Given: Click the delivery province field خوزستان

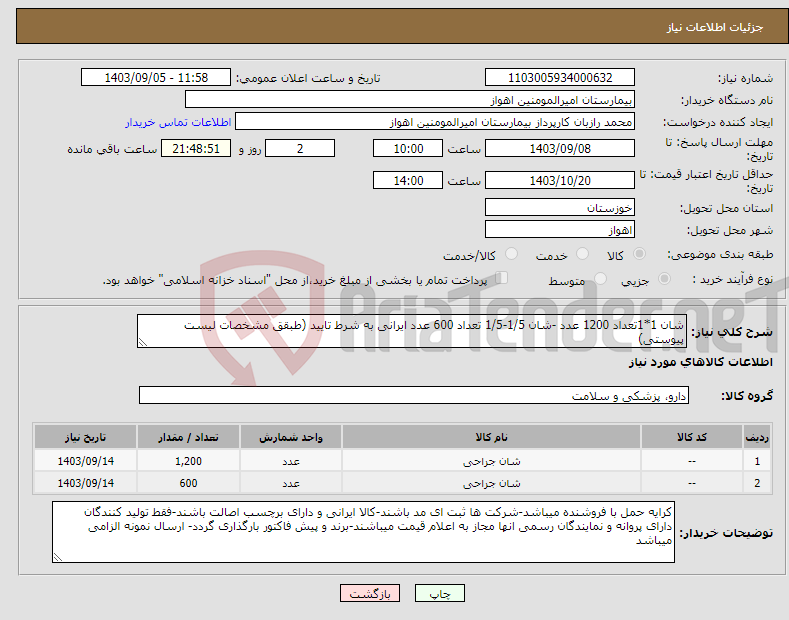Looking at the screenshot, I should (x=560, y=207).
